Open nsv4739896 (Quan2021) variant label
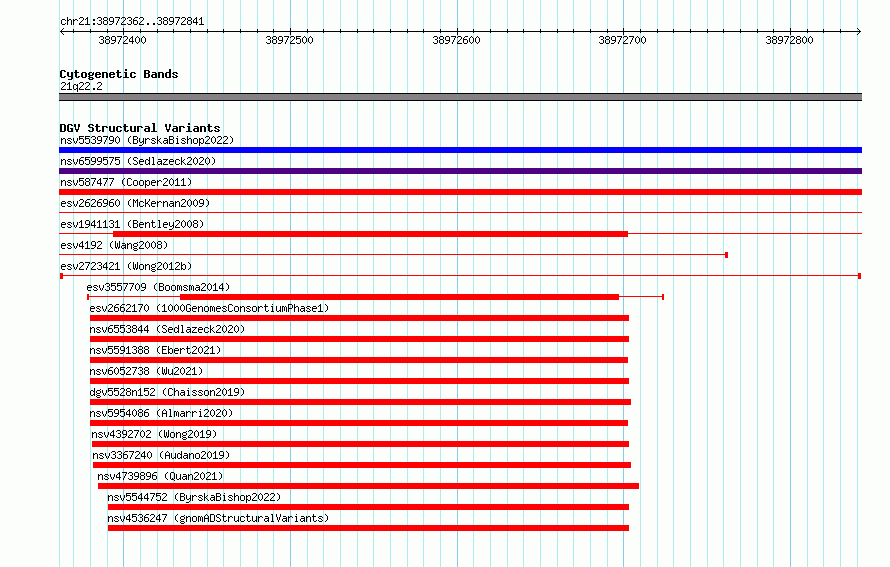 click(x=160, y=476)
